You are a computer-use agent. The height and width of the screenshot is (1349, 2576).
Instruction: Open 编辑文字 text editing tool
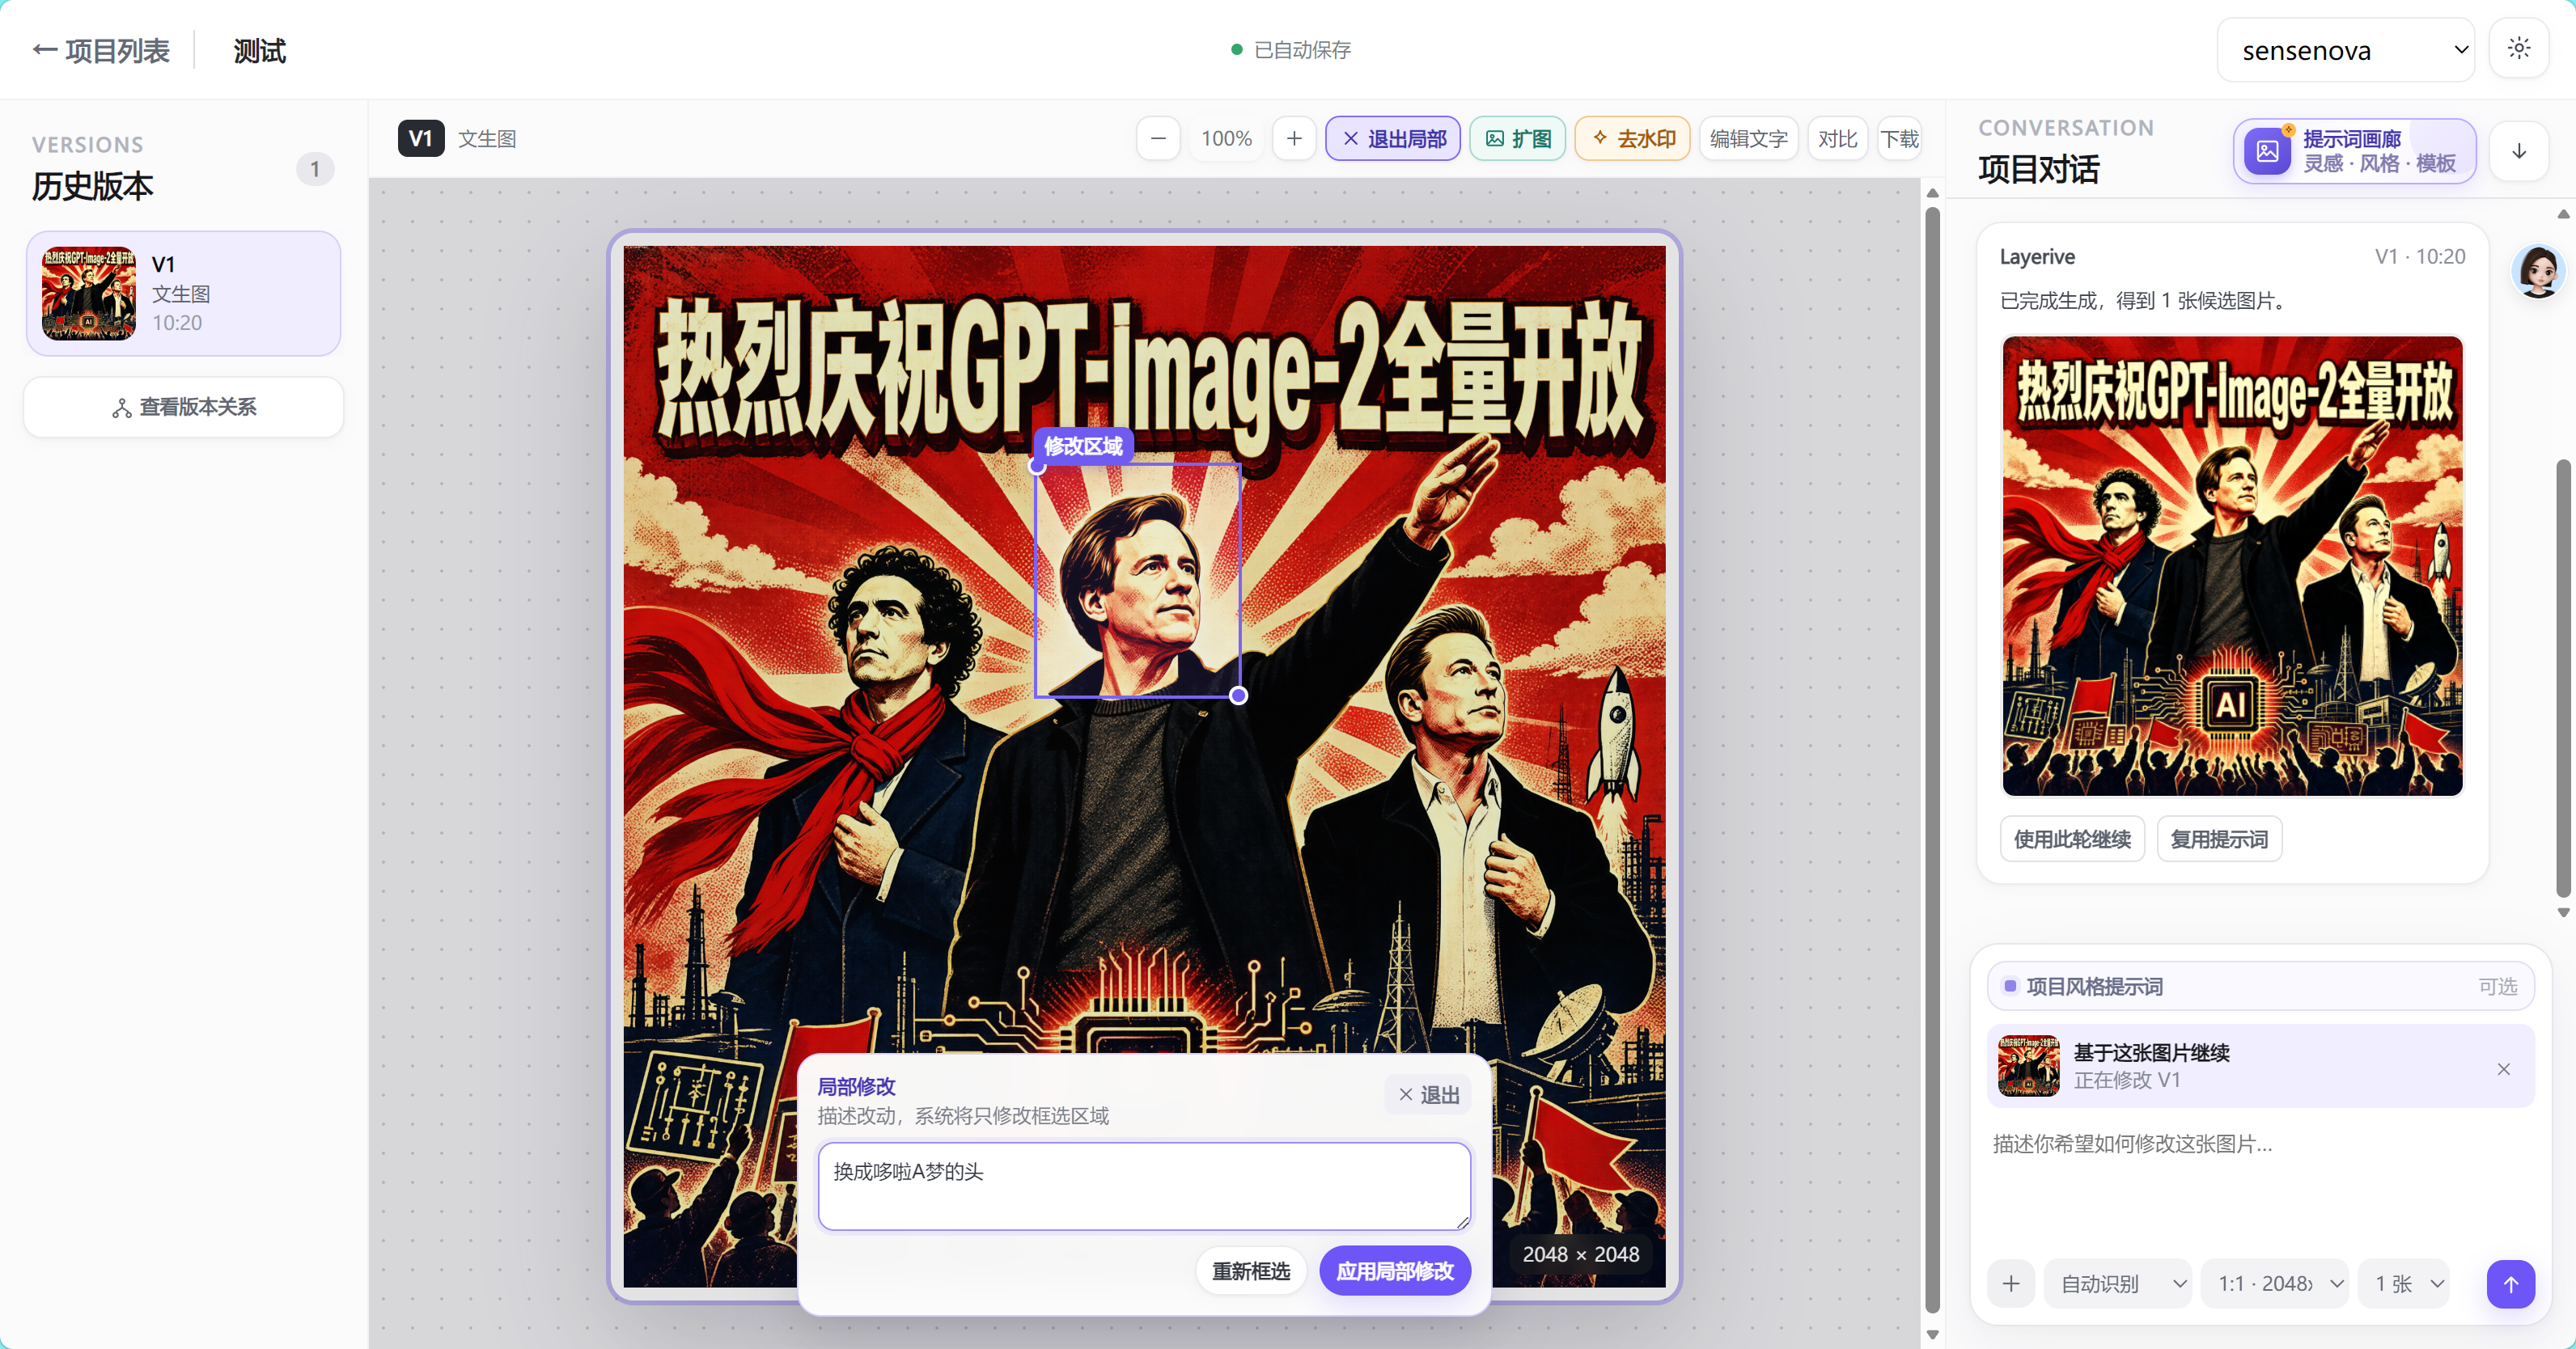(x=1748, y=139)
